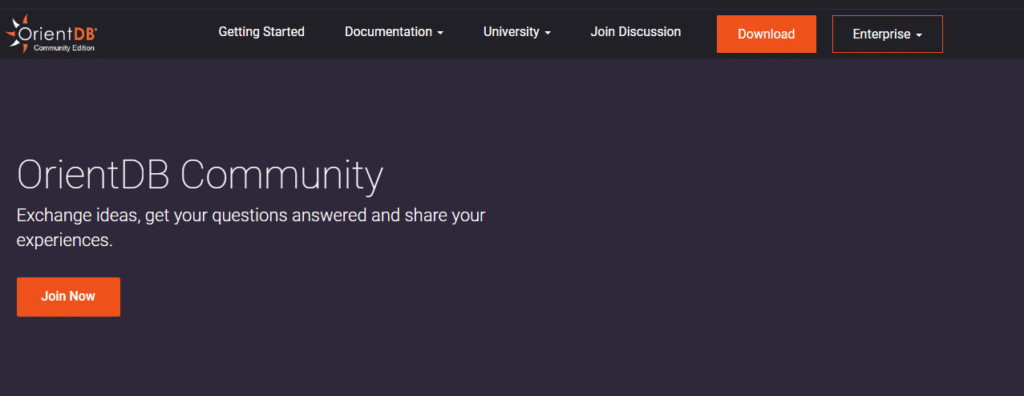Click the orange Download button
This screenshot has width=1024, height=396.
click(766, 34)
